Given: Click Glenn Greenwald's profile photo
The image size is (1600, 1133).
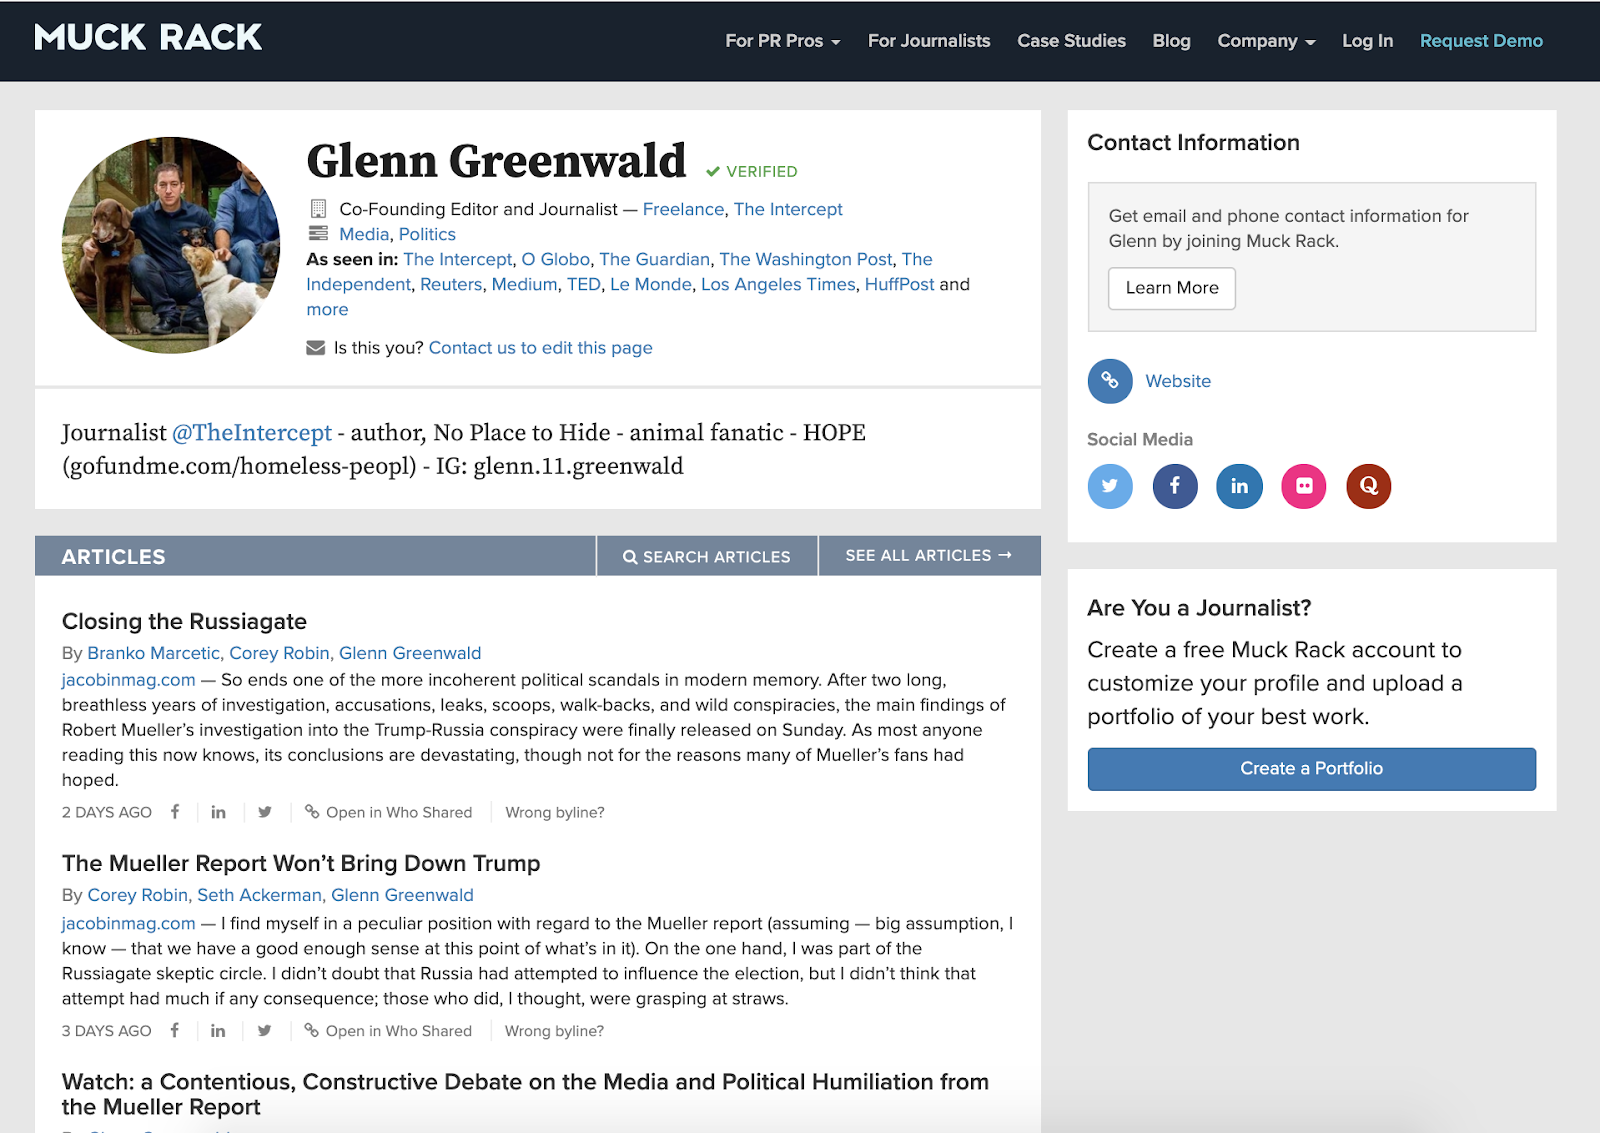Looking at the screenshot, I should [171, 245].
